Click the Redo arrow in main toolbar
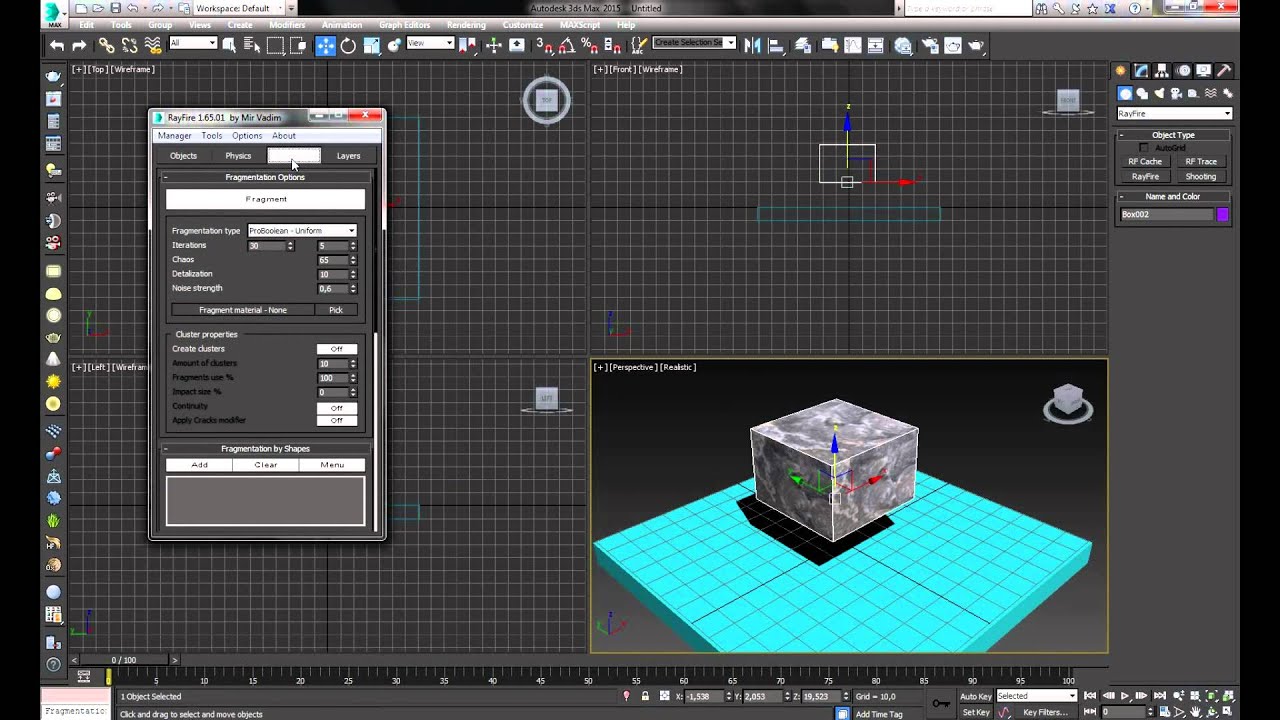The image size is (1280, 720). tap(79, 45)
